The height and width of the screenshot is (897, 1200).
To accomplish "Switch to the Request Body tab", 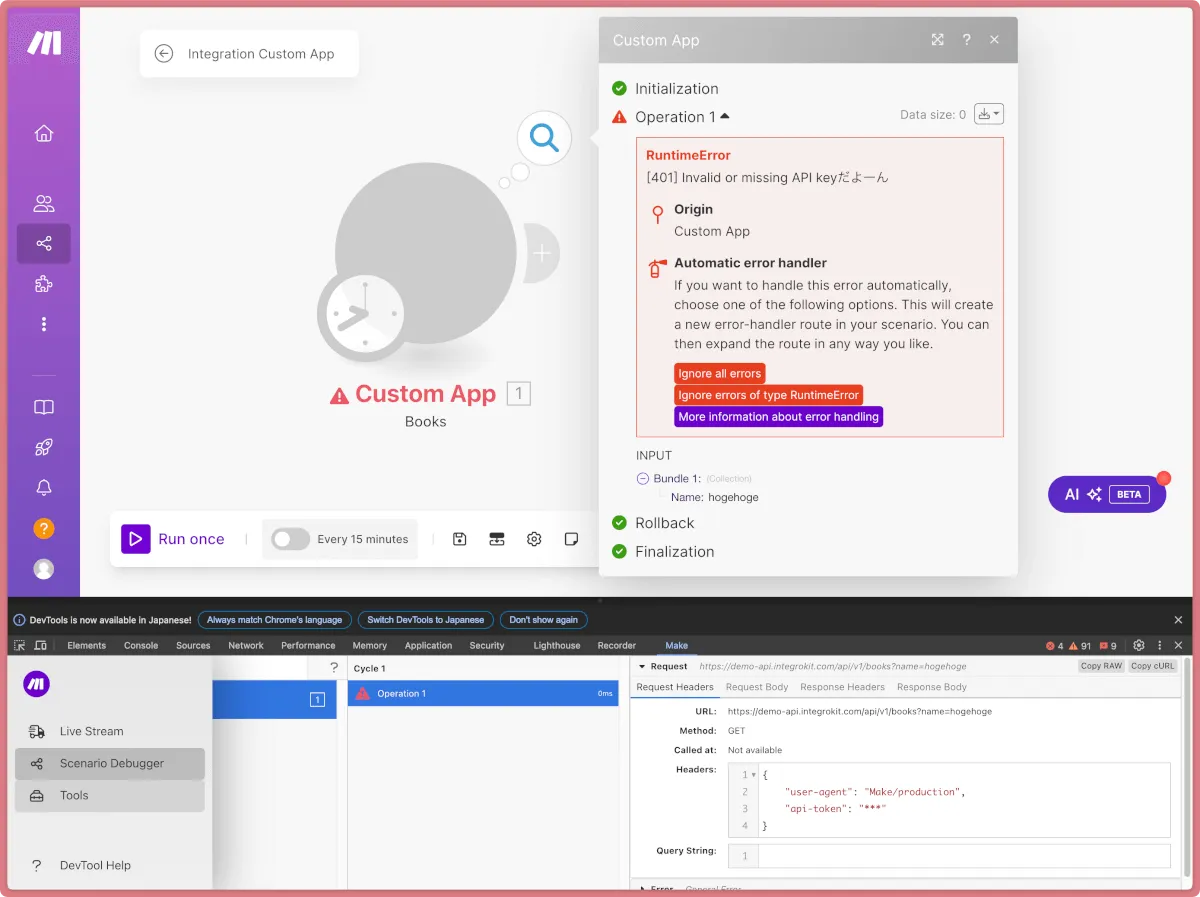I will coord(757,687).
